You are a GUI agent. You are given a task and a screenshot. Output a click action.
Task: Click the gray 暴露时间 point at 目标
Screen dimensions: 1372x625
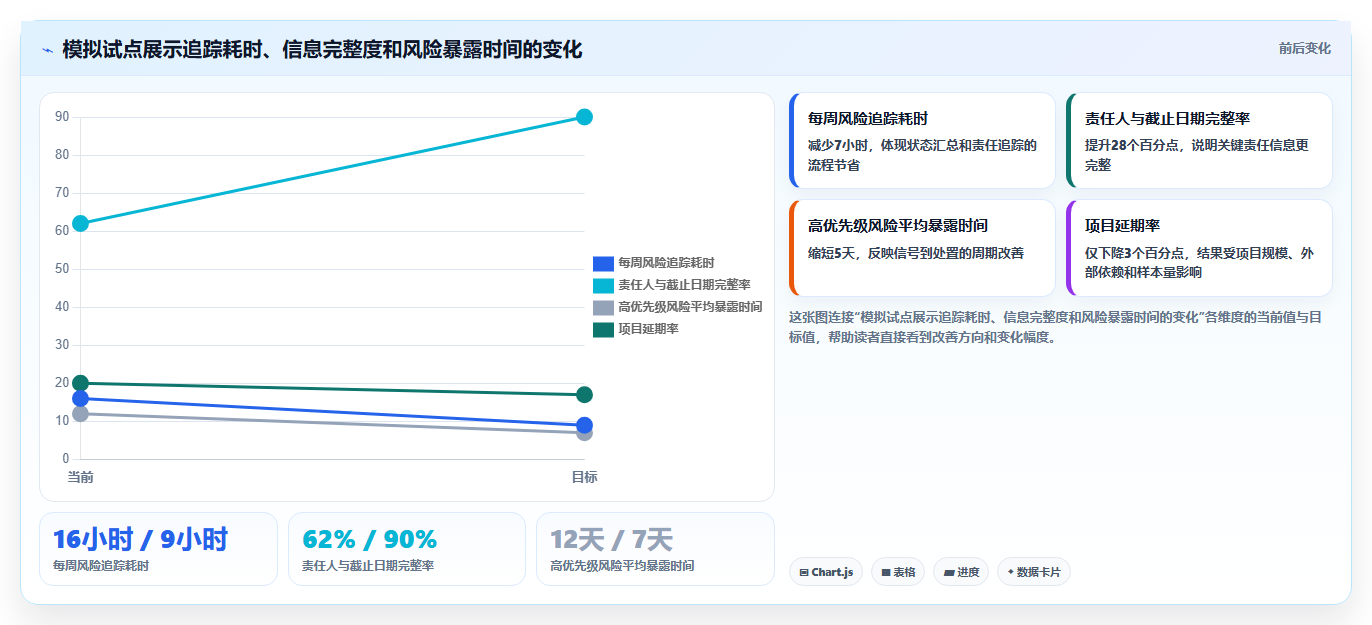click(584, 433)
